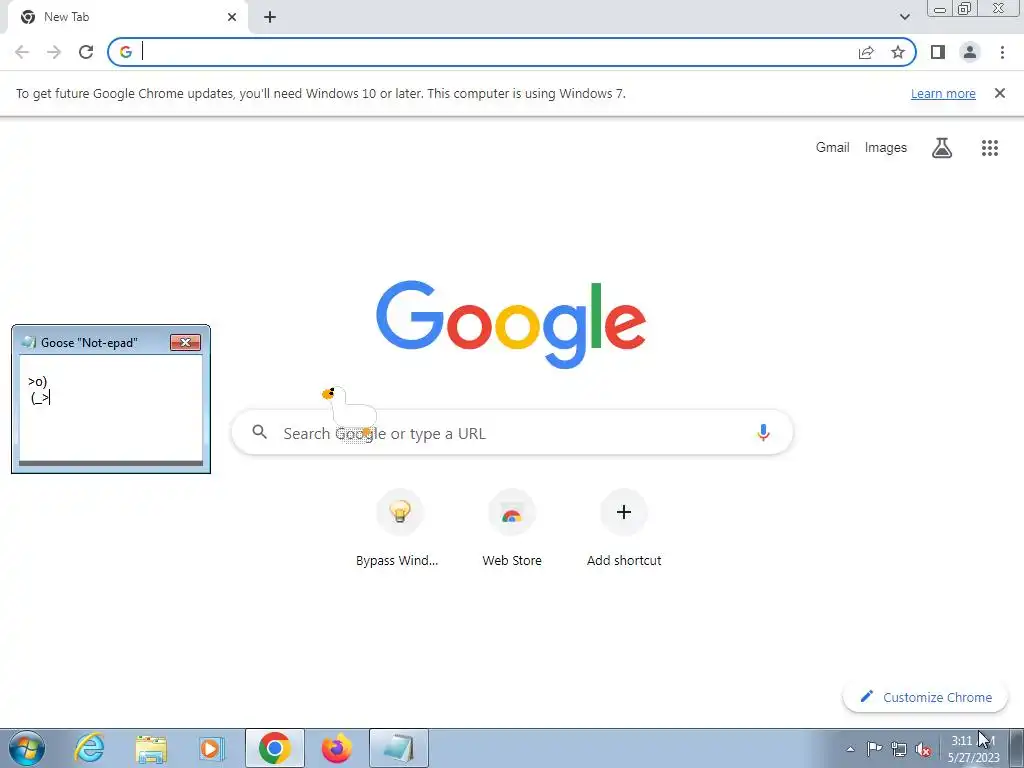Close the New Tab tab
Screen dimensions: 1024x768
(x=232, y=17)
